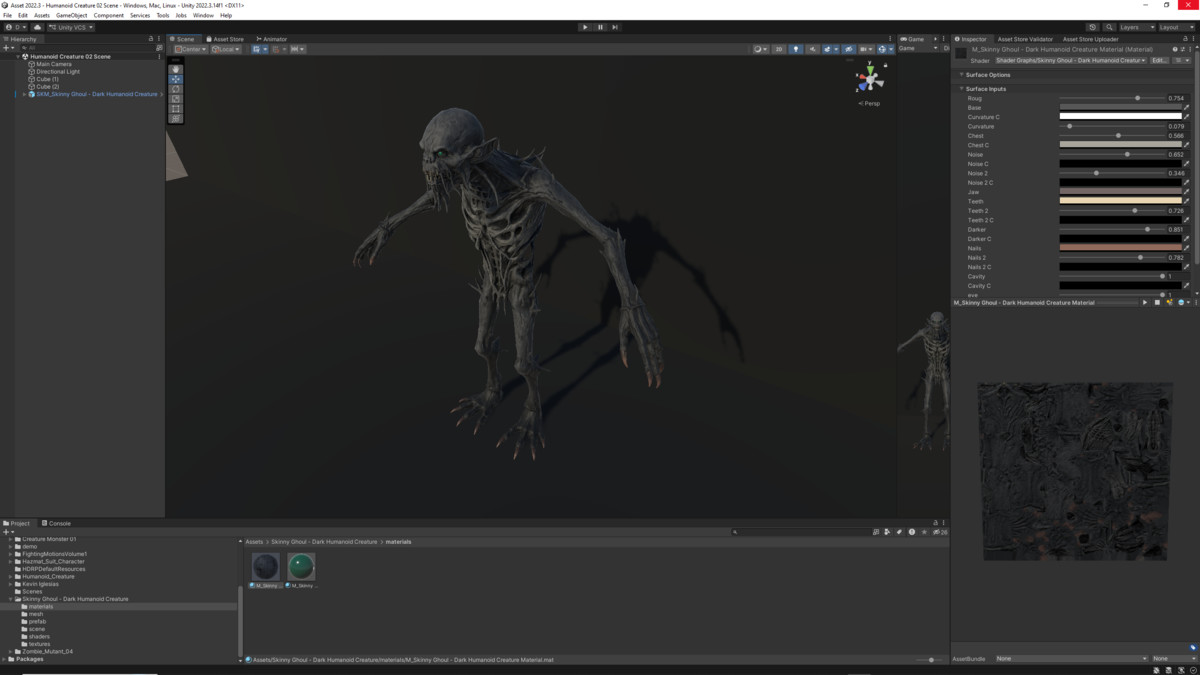Open the File menu
Screen dimensions: 1200x675
pos(8,15)
